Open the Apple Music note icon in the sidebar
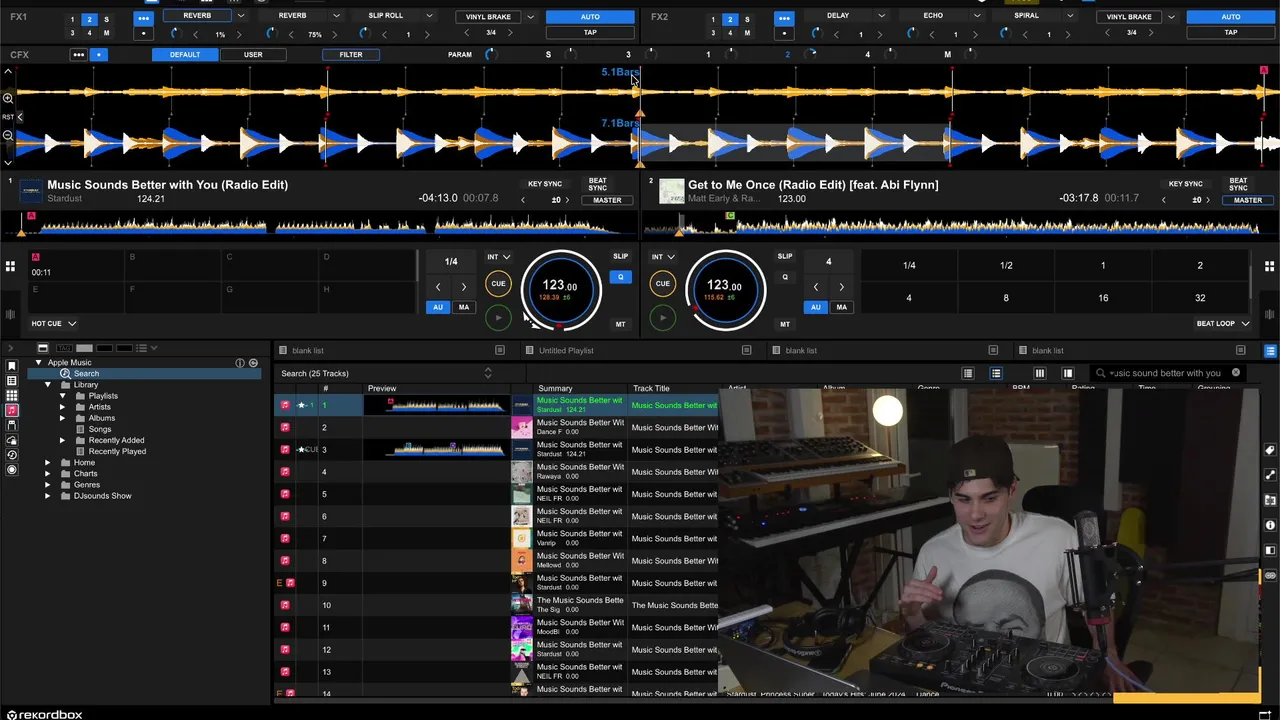The image size is (1280, 720). [x=11, y=410]
